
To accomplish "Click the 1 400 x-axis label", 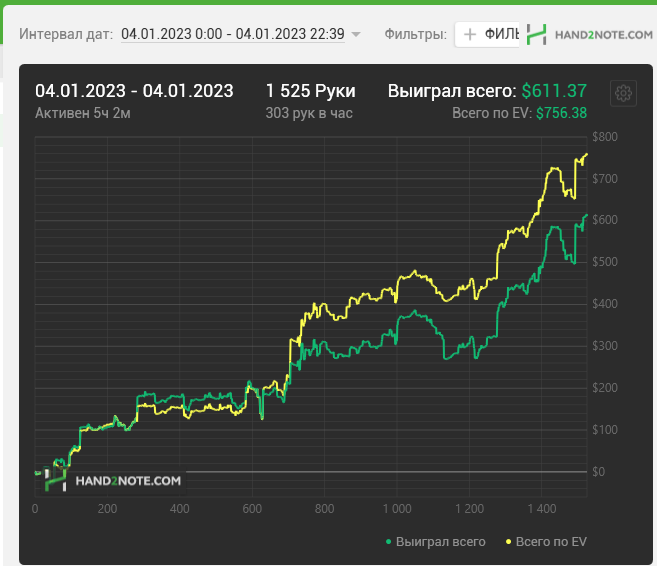I will click(542, 509).
